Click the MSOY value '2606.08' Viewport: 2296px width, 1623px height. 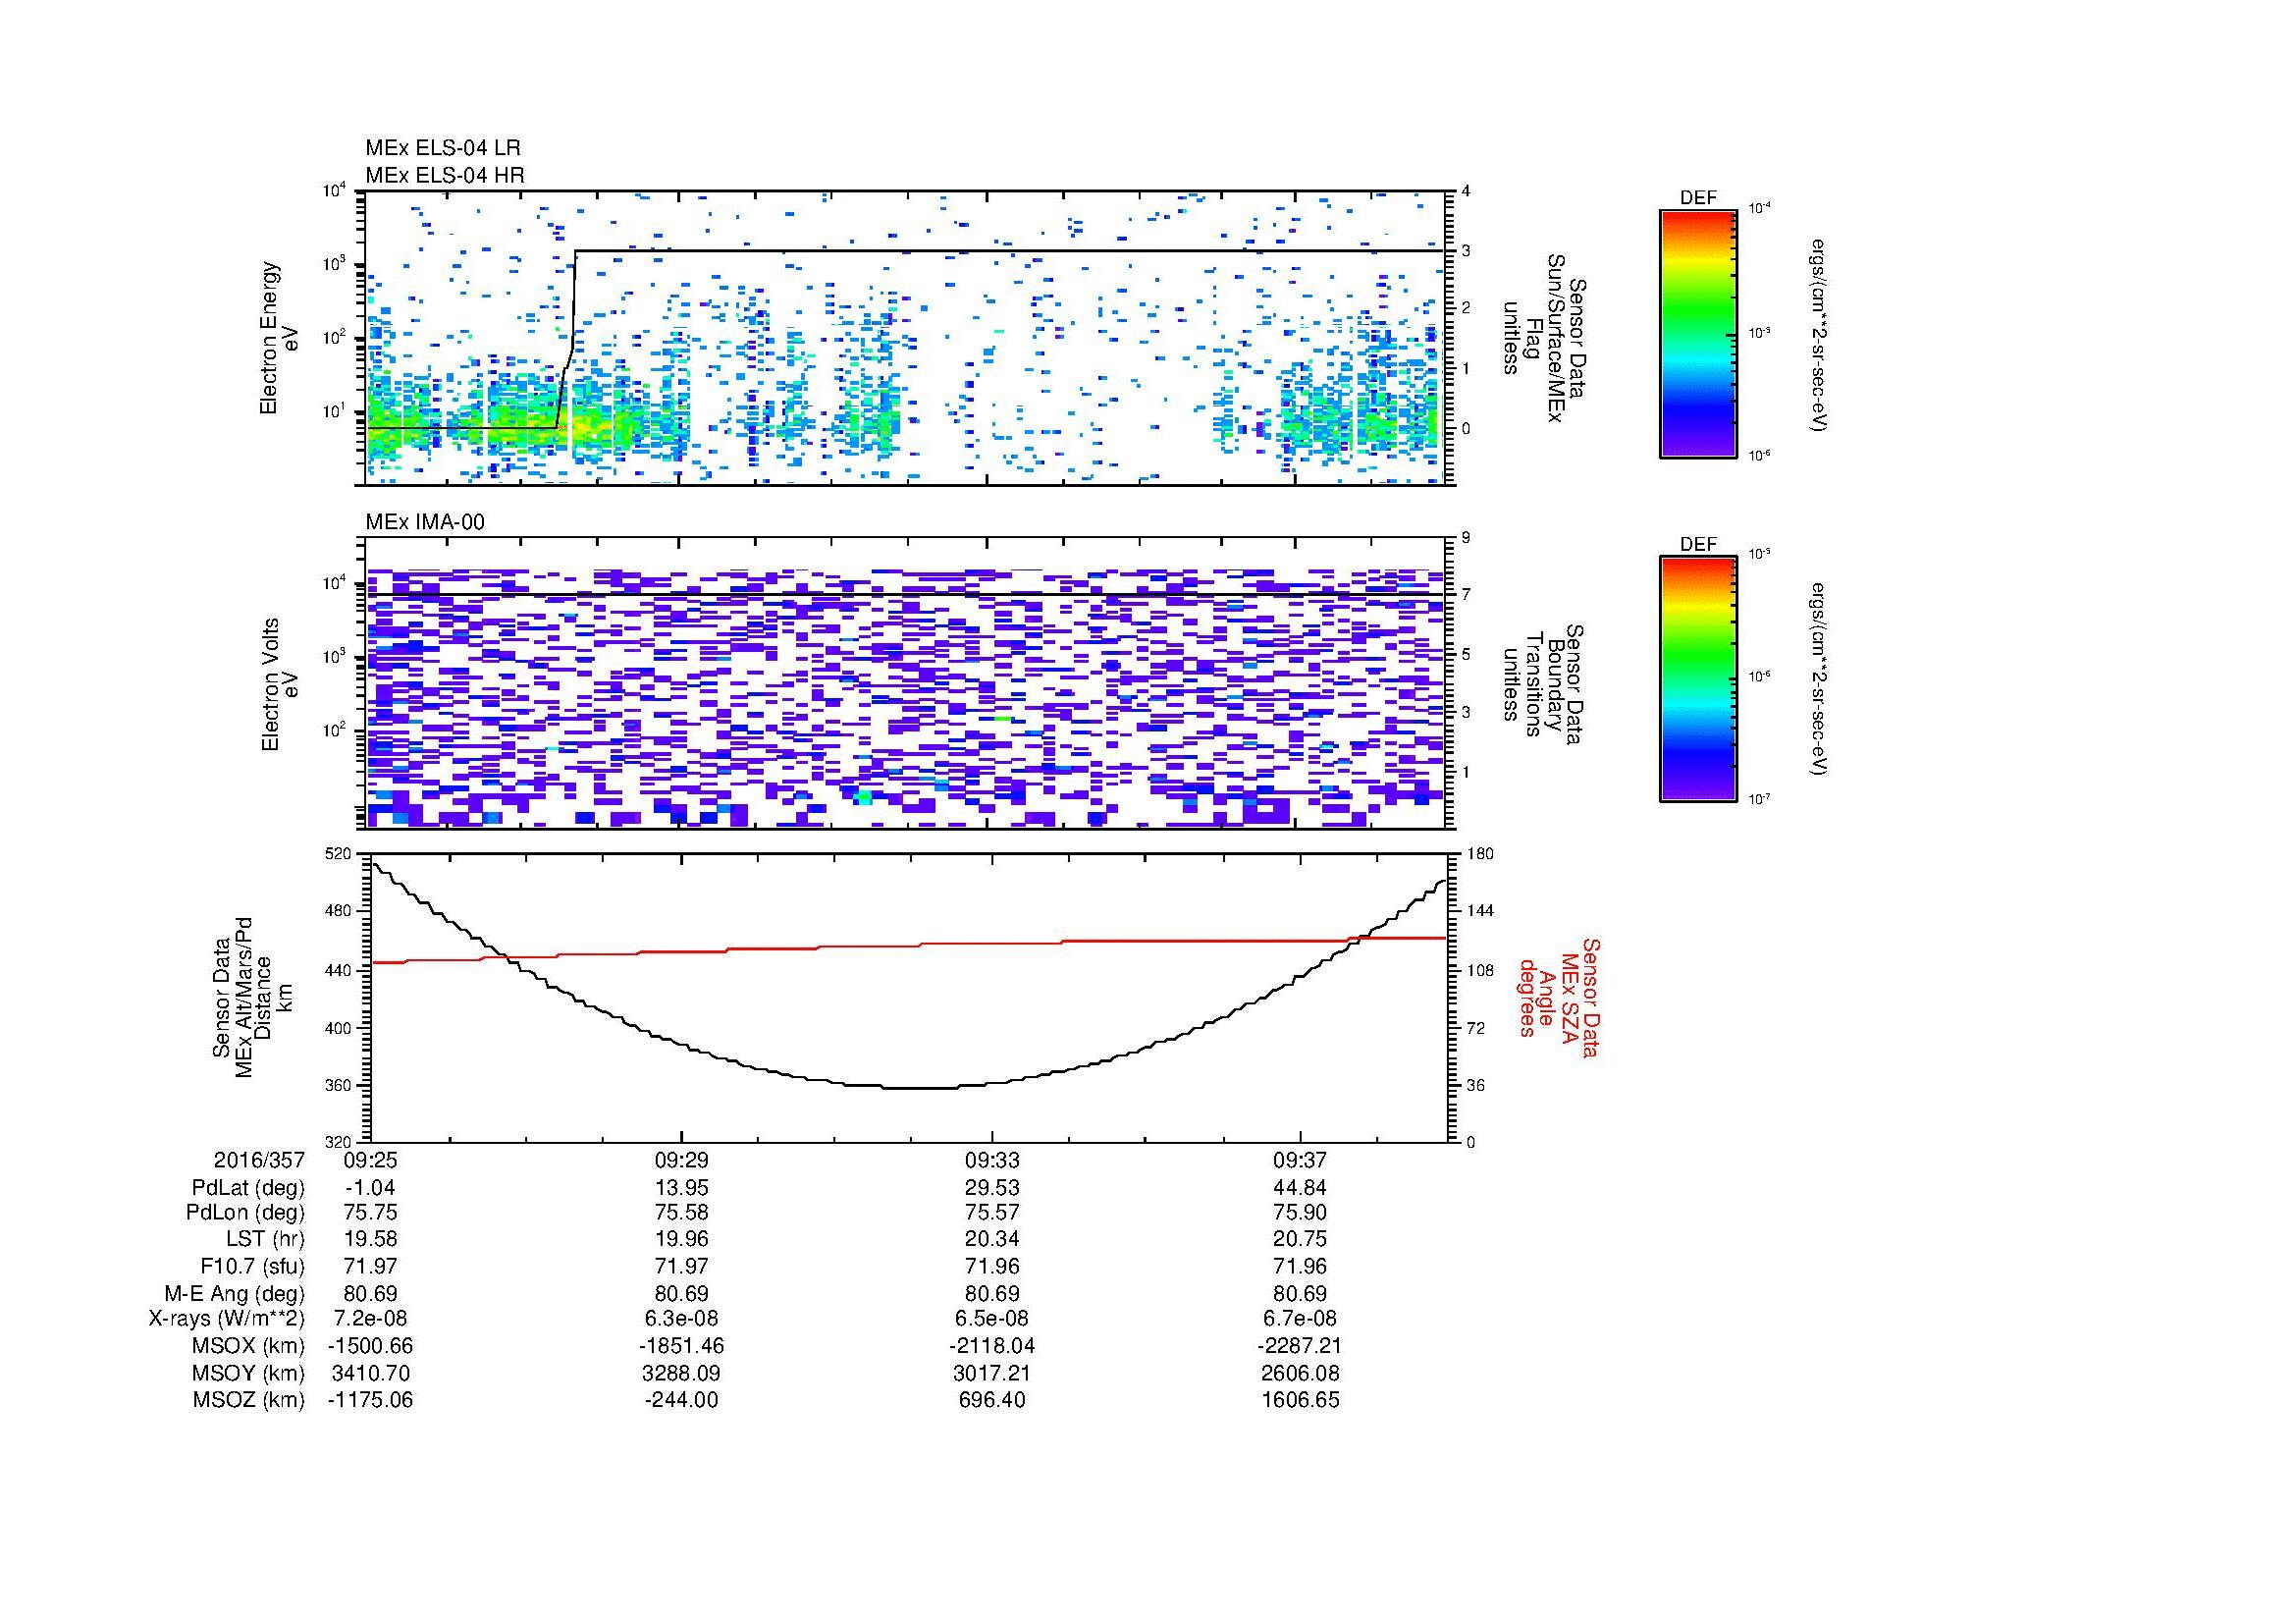coord(1300,1373)
